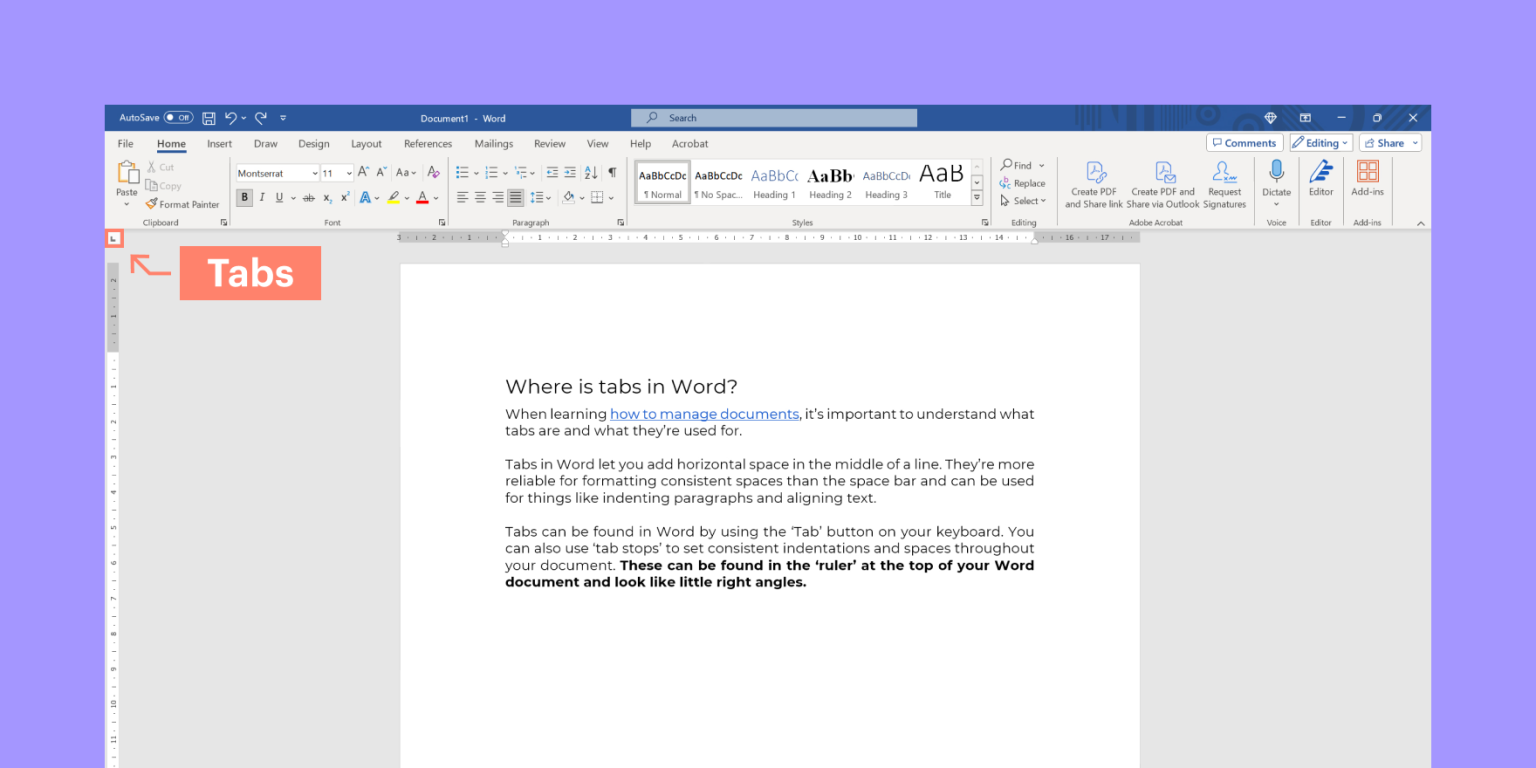
Task: Open the Montserrat font dropdown
Action: click(x=313, y=172)
